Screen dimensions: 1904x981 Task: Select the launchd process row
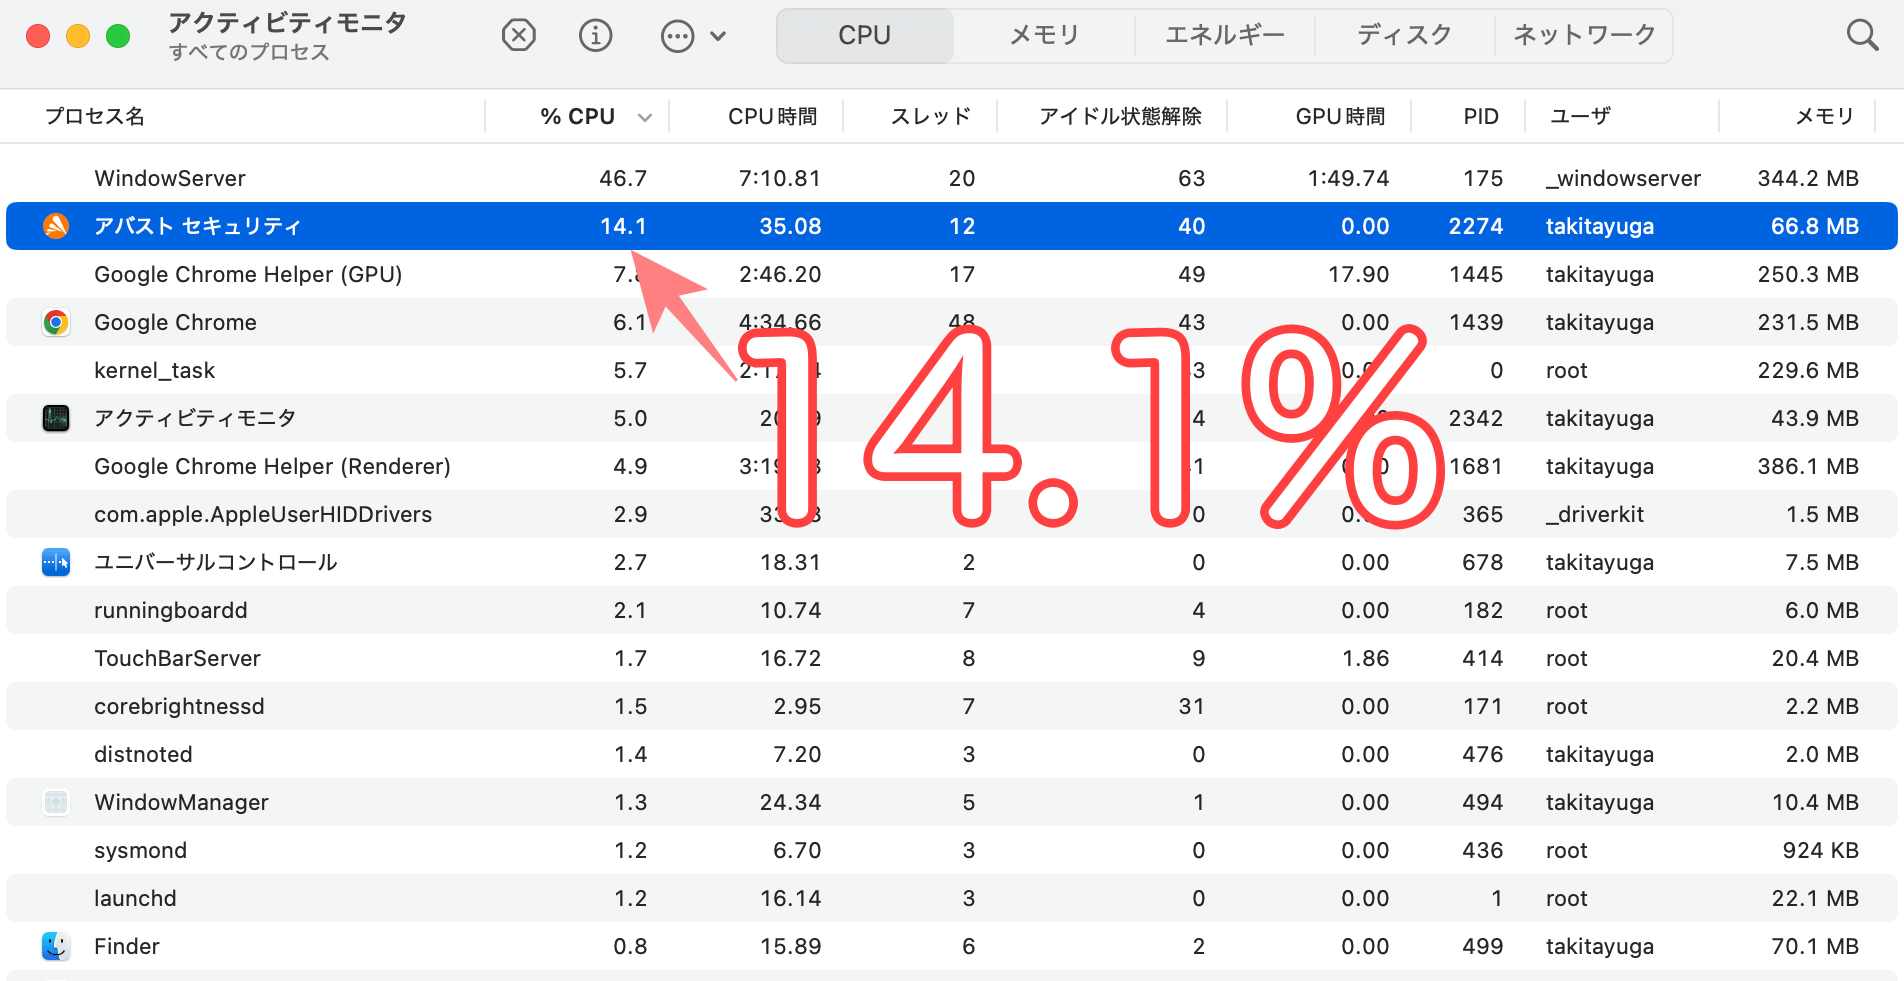(952, 898)
